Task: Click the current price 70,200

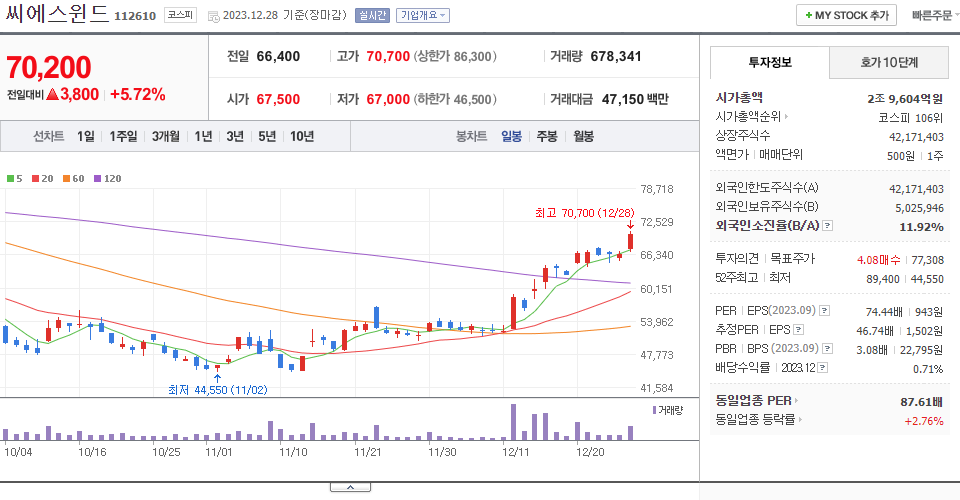Action: pos(49,67)
